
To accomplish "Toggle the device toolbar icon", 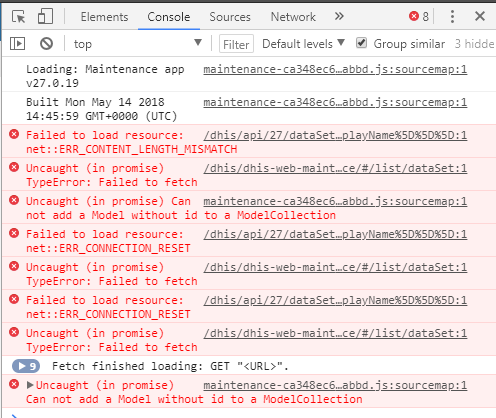I will (x=45, y=16).
